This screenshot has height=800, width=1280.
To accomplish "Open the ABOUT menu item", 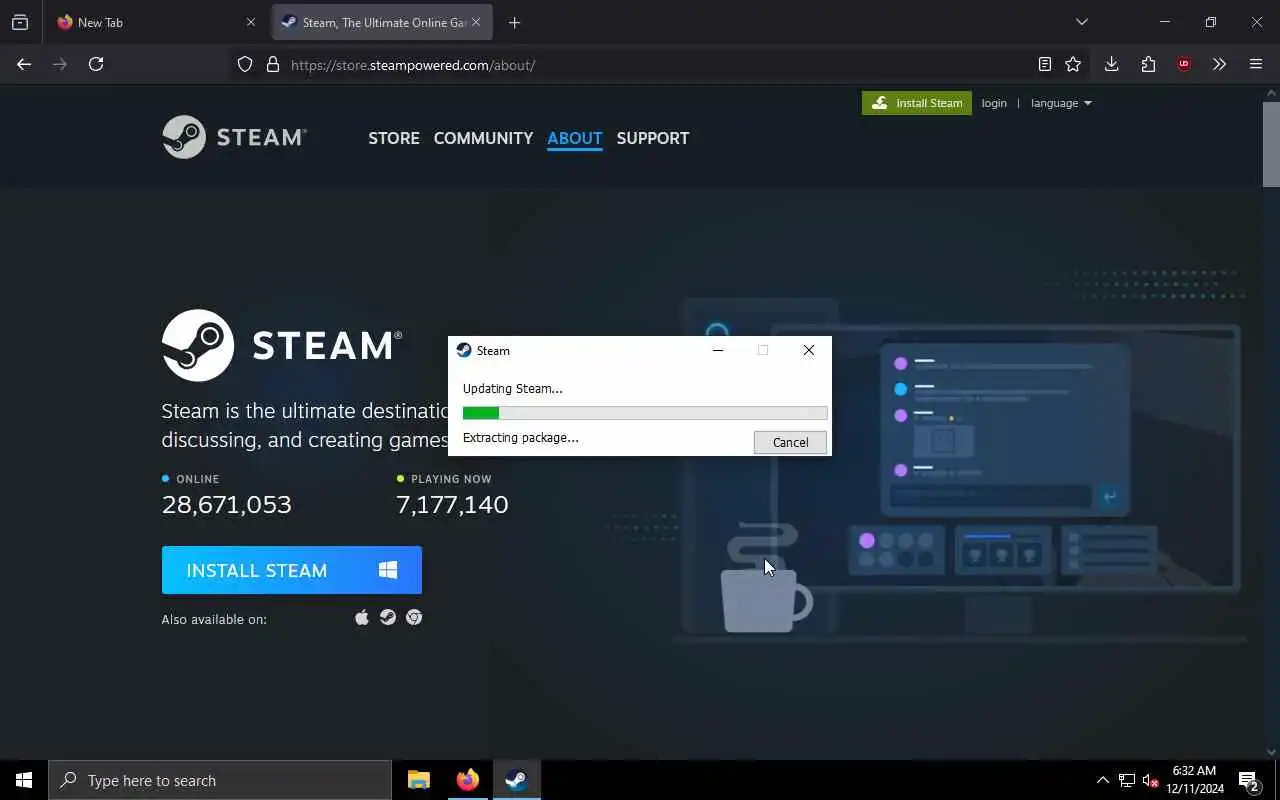I will pos(575,138).
